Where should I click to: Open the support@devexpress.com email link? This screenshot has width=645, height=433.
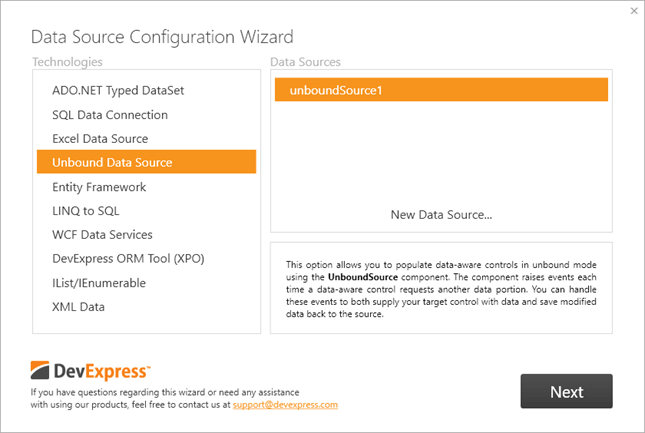pos(285,405)
